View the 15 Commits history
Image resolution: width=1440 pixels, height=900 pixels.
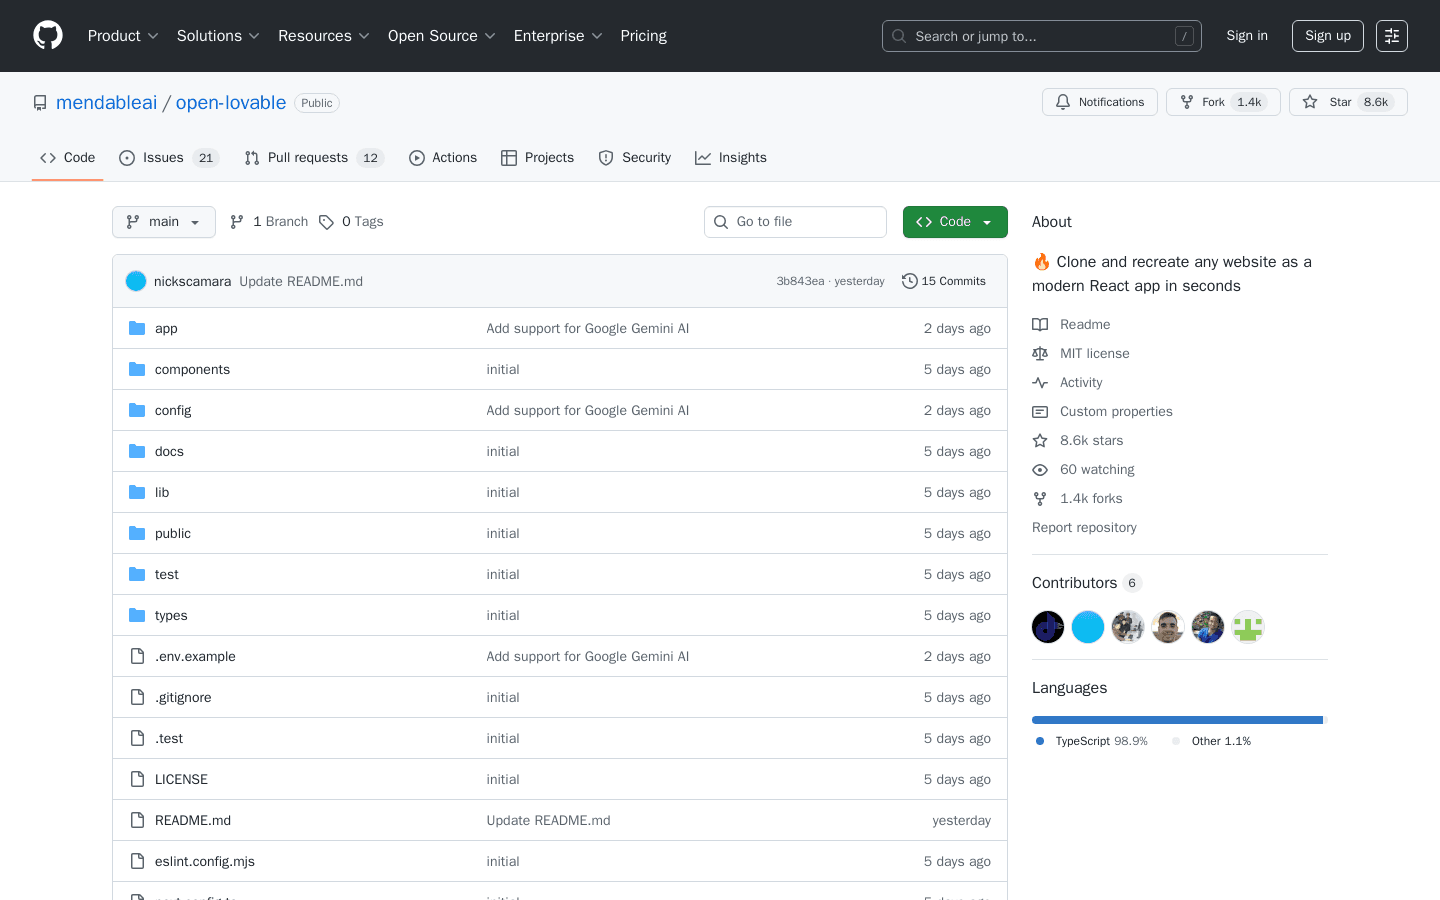point(944,281)
